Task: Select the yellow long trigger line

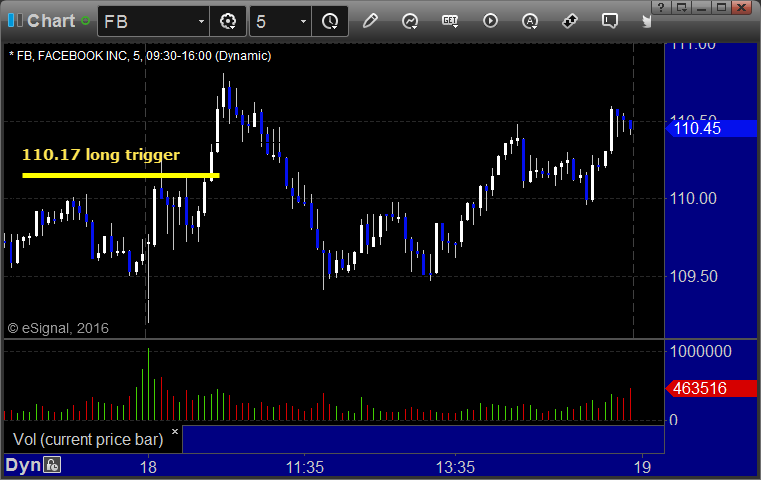Action: [121, 175]
